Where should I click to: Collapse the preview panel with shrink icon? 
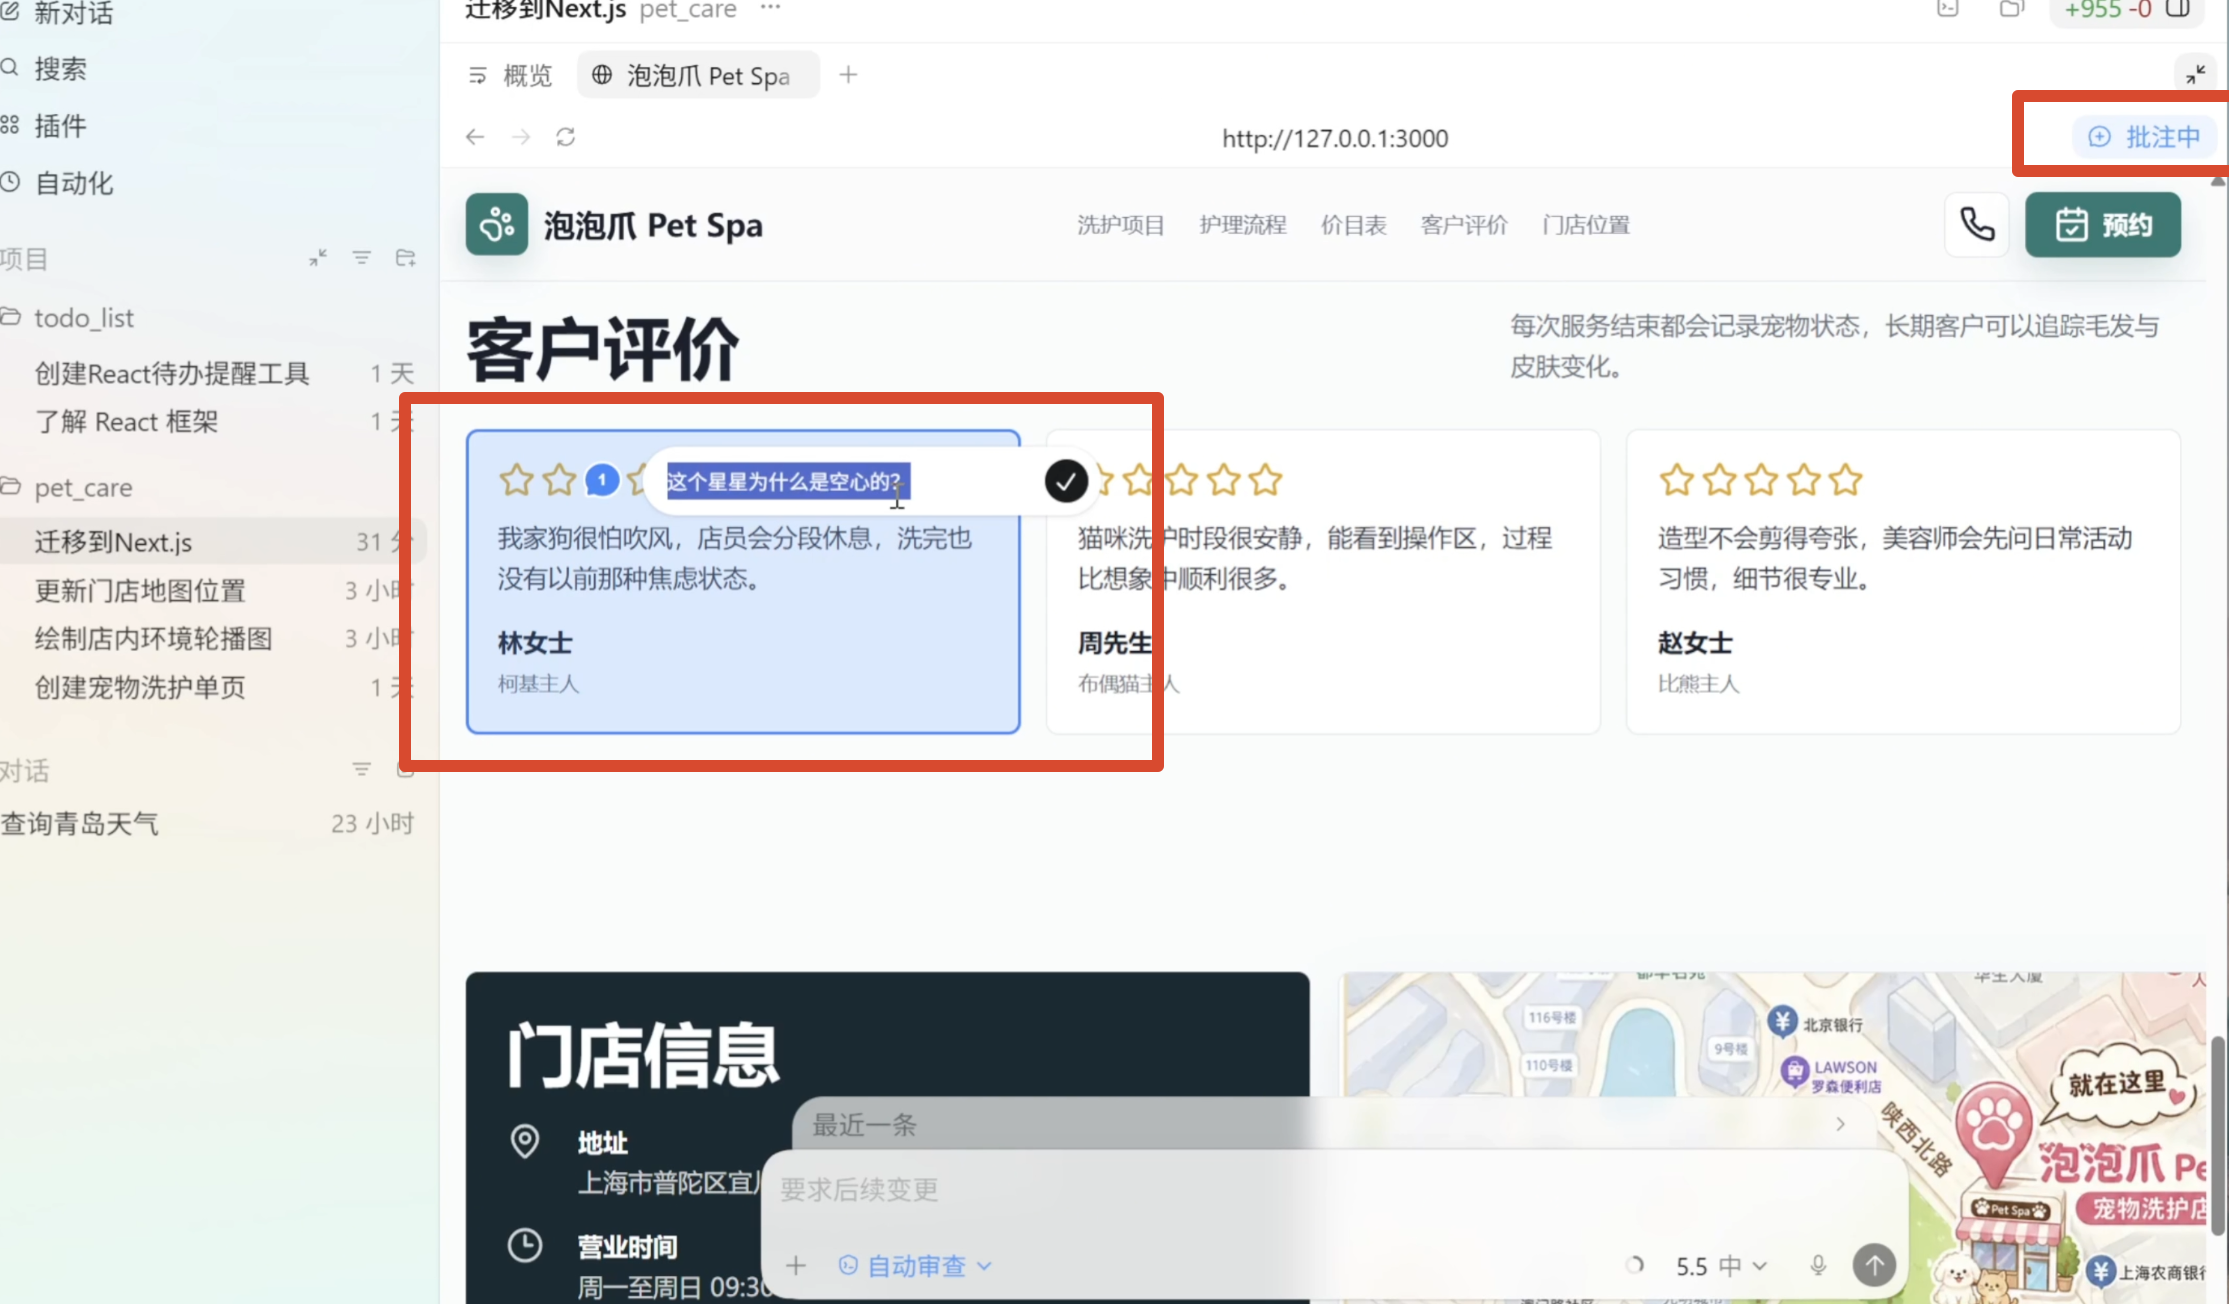pos(2195,75)
